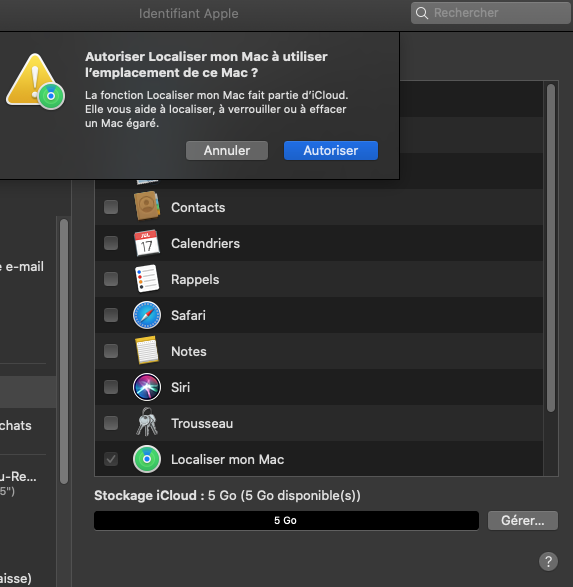Viewport: 573px width, 587px height.
Task: Click the Localiser mon Mac label text
Action: click(x=228, y=459)
